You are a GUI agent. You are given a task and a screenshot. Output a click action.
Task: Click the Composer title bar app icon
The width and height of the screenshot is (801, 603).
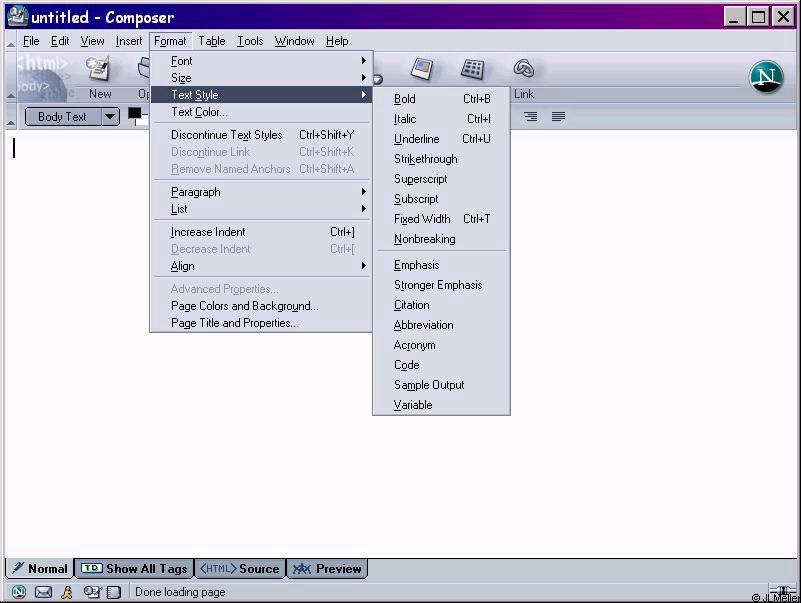tap(17, 16)
